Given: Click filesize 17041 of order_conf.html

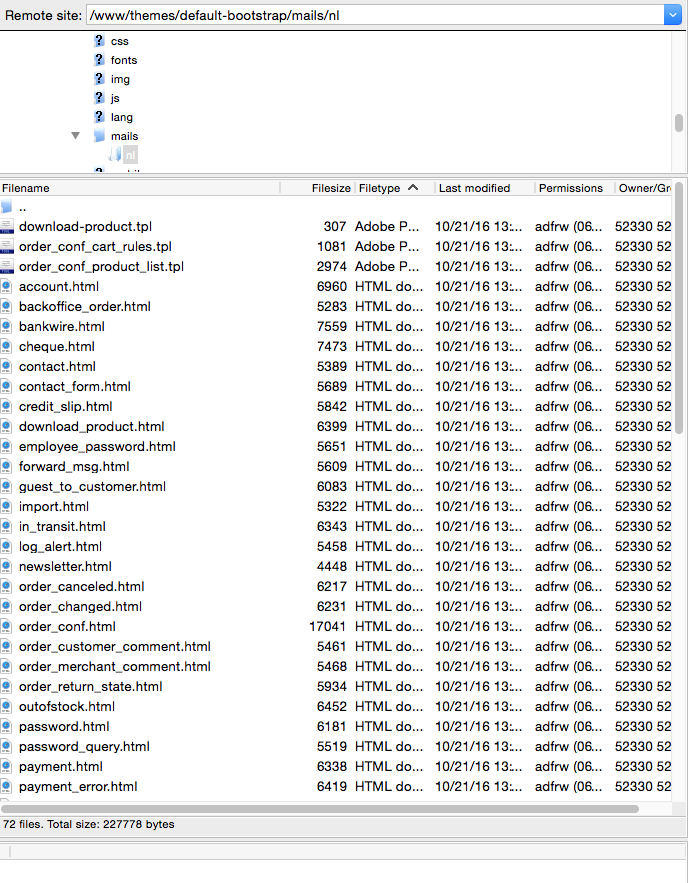Looking at the screenshot, I should tap(328, 627).
